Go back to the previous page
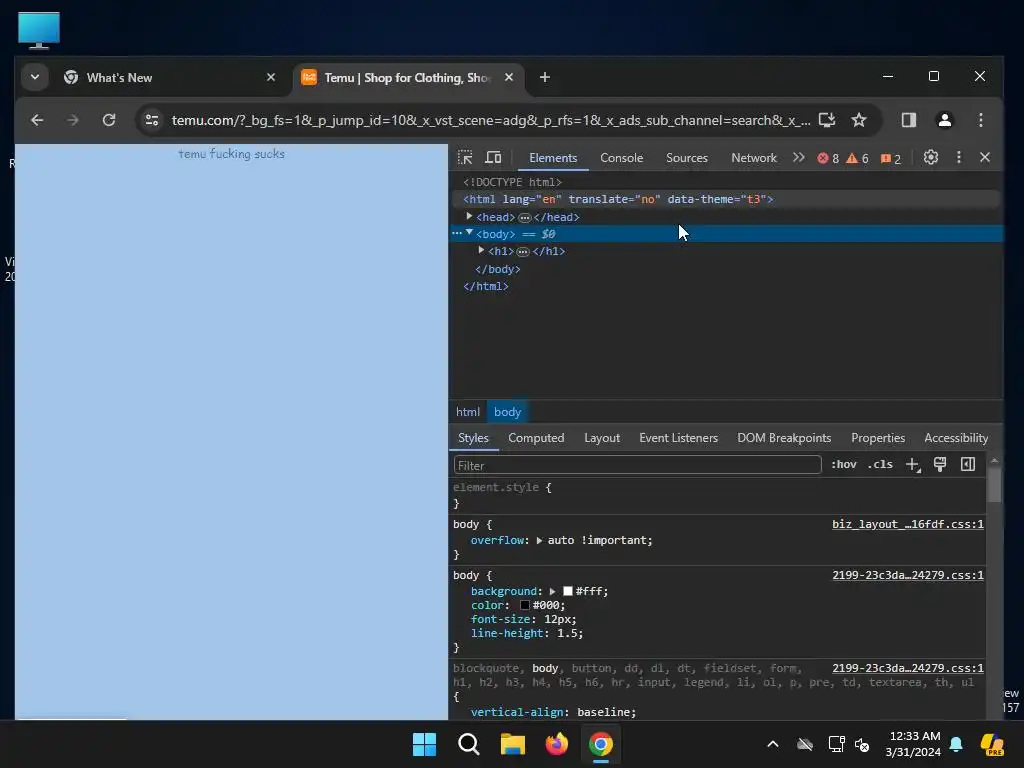The width and height of the screenshot is (1024, 768). 37,120
